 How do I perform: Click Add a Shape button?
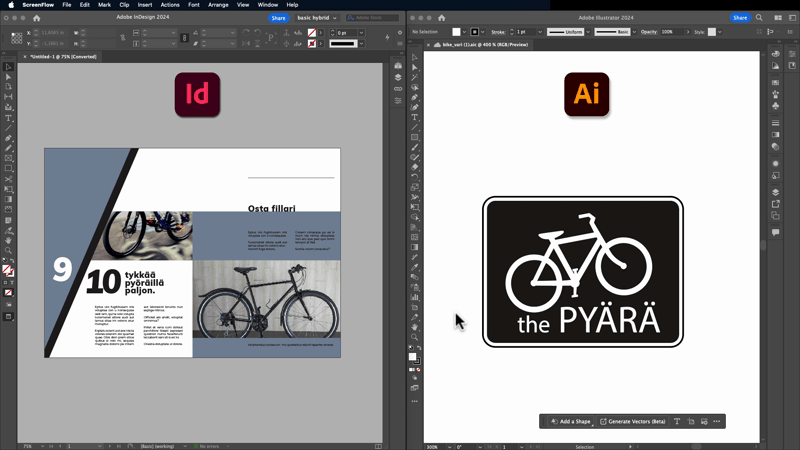[x=571, y=421]
